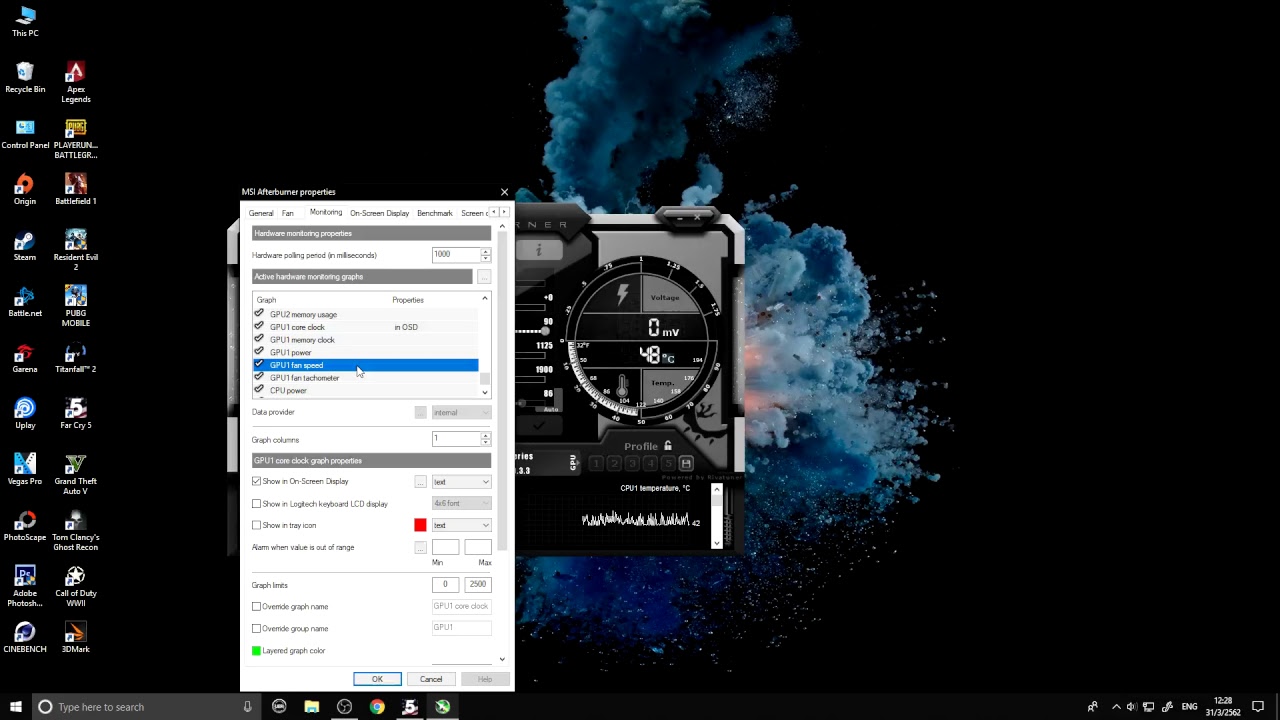The image size is (1280, 720).
Task: Launch the 3DMark desktop shortcut
Action: click(x=75, y=638)
